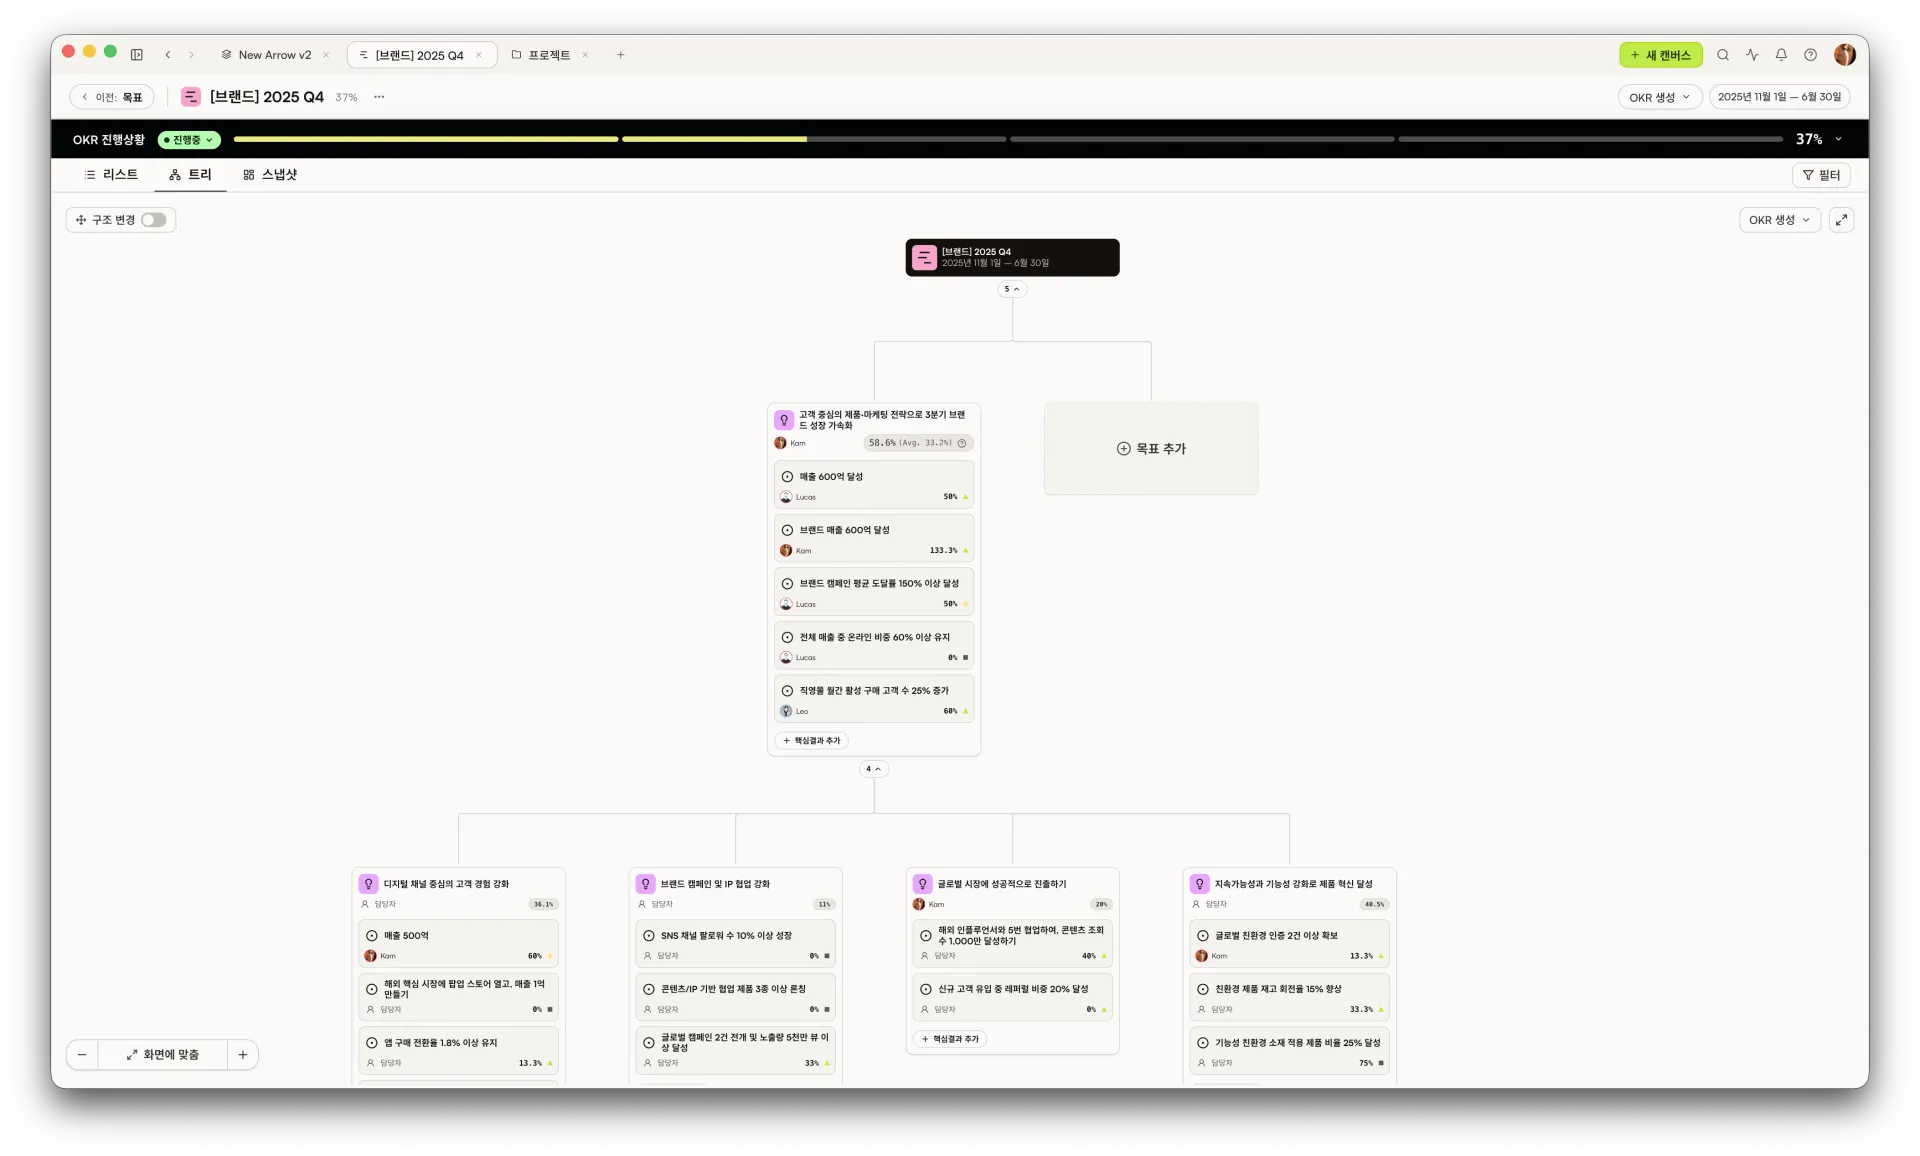Open key result SNS 채널 팔로워 수 10%
1920x1156 pixels.
coord(735,945)
